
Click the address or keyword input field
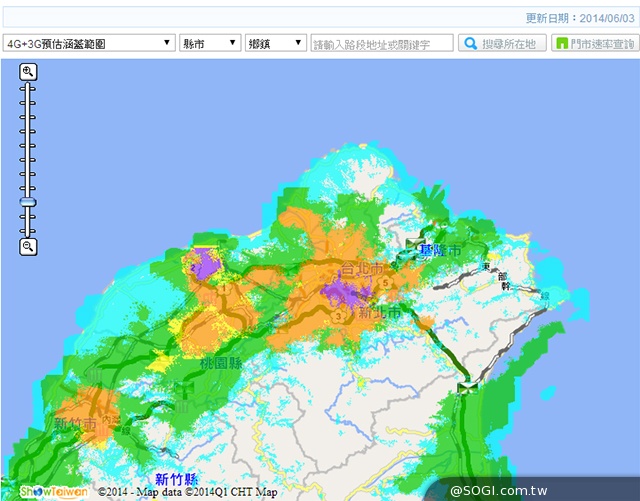(382, 44)
